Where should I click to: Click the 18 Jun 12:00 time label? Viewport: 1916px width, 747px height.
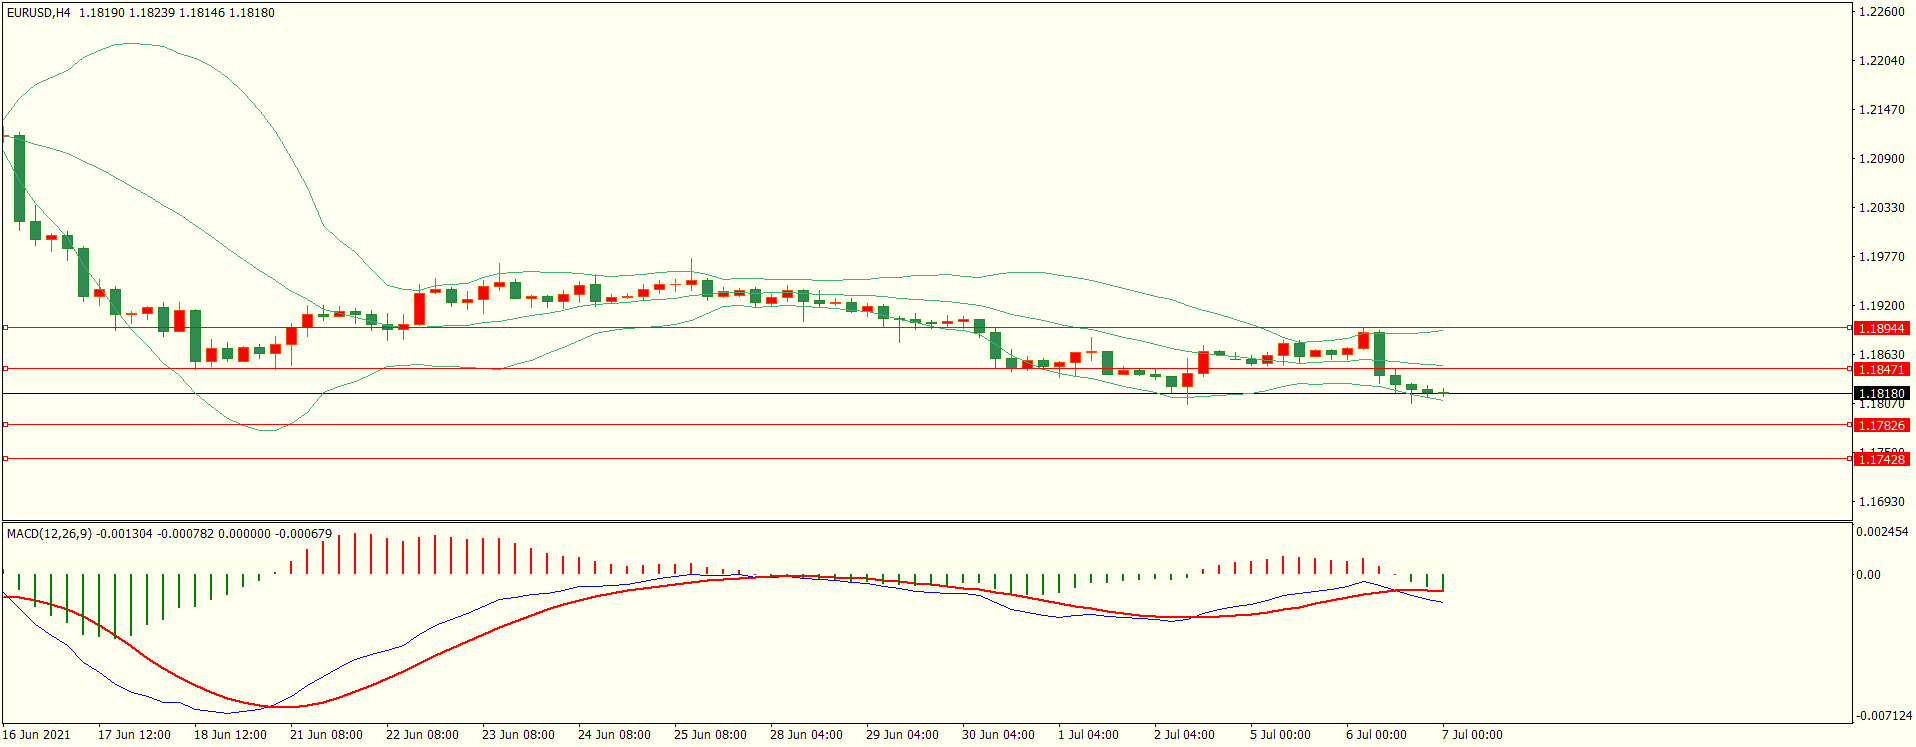pyautogui.click(x=230, y=735)
